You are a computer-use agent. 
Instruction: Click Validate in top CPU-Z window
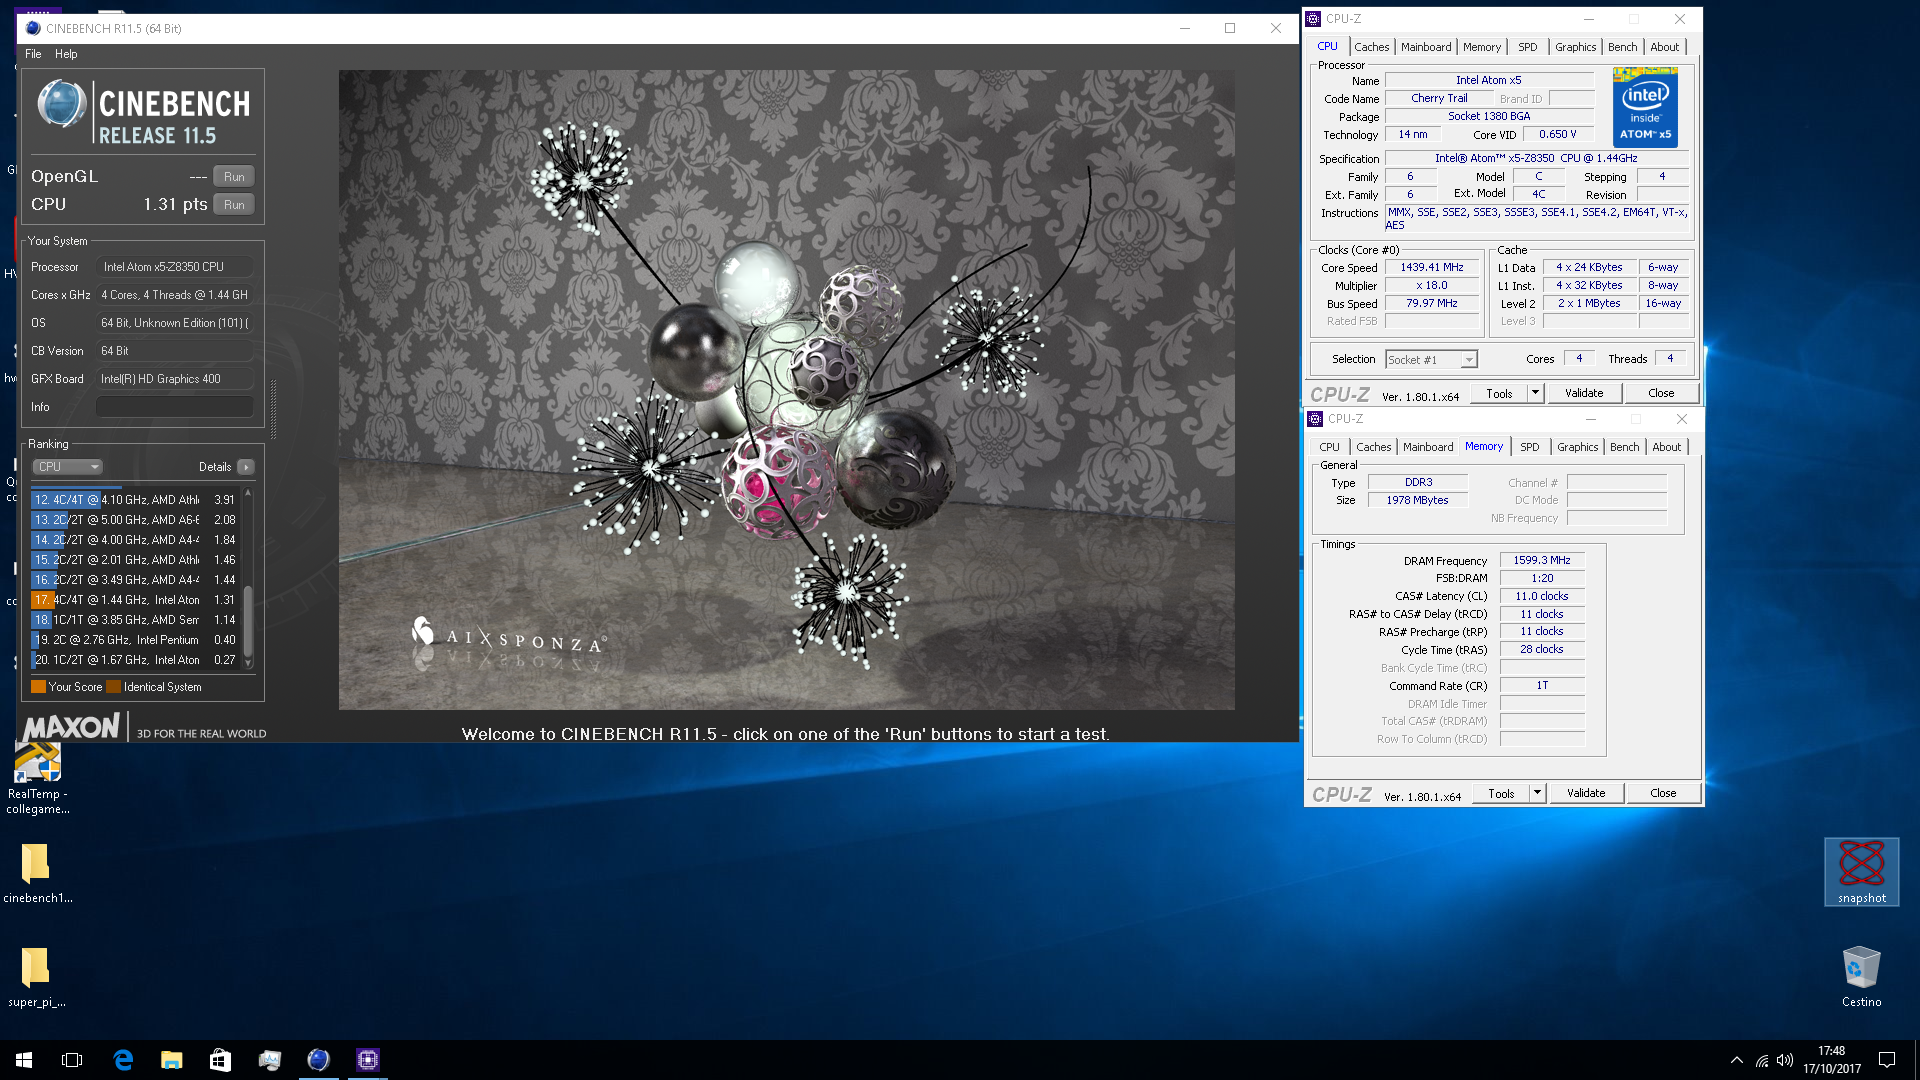(1584, 394)
